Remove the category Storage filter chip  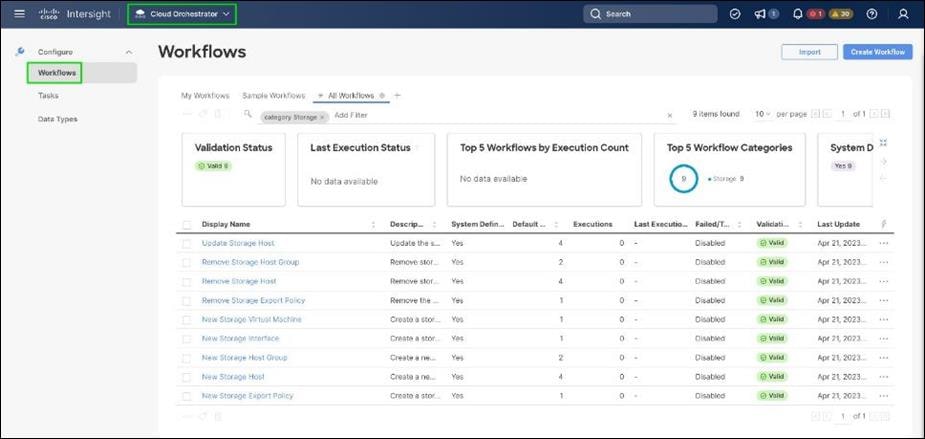pyautogui.click(x=322, y=117)
